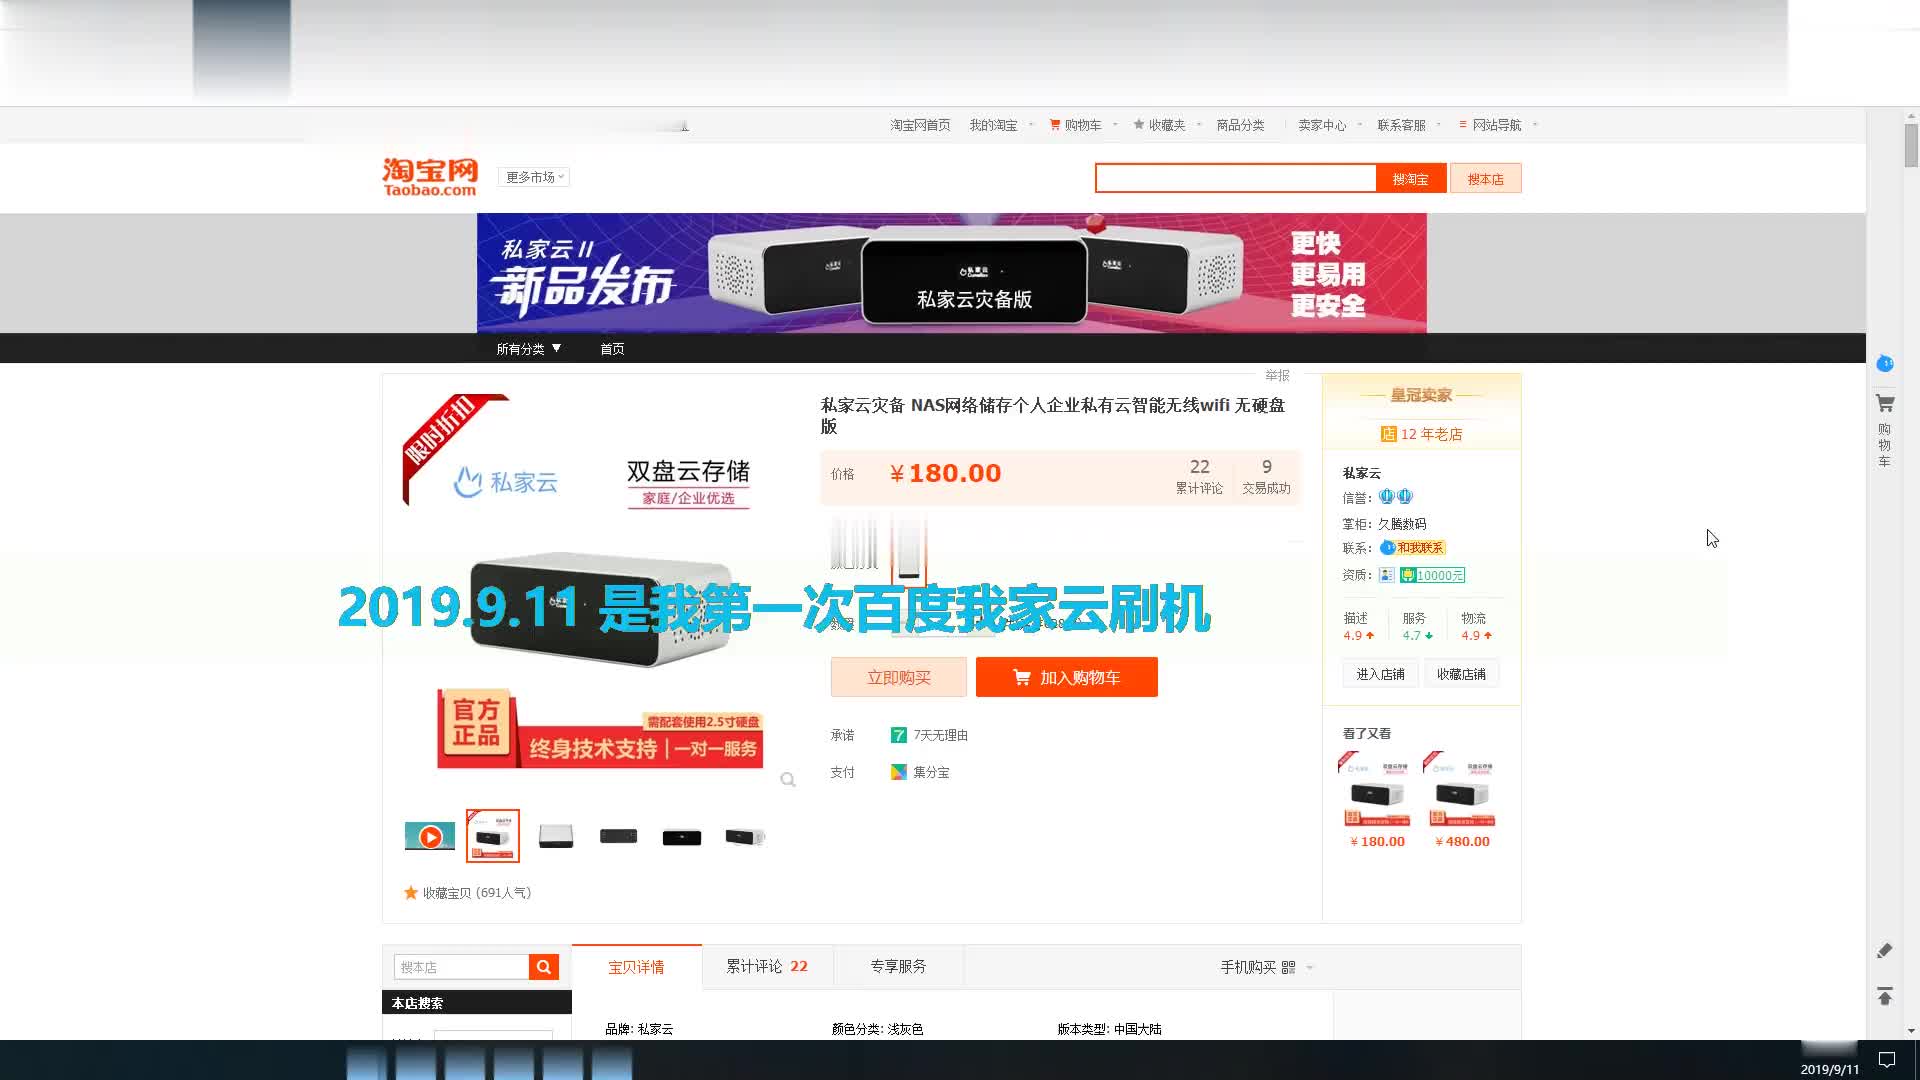Image resolution: width=1920 pixels, height=1080 pixels.
Task: Open Windows notification center icon
Action: (1887, 1060)
